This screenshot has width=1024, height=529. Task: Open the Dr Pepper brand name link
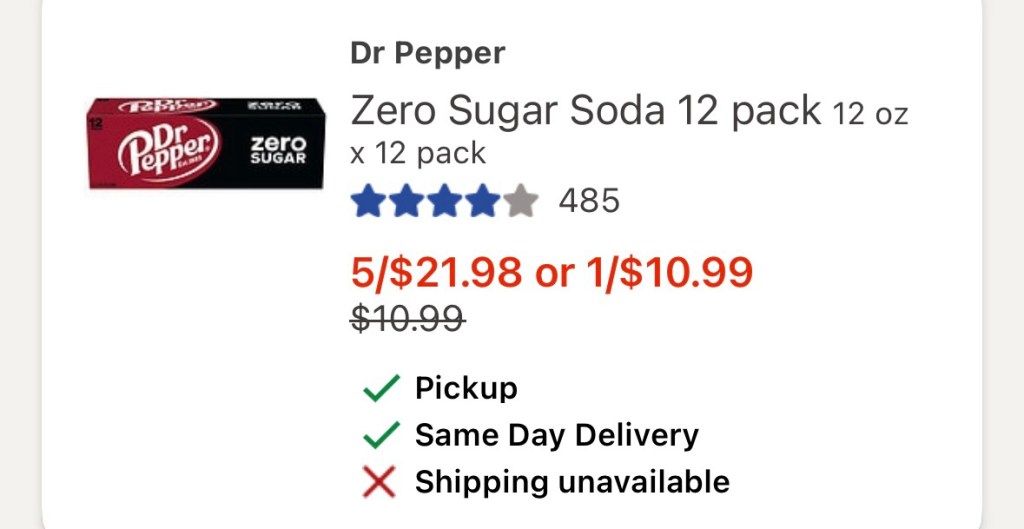click(427, 53)
